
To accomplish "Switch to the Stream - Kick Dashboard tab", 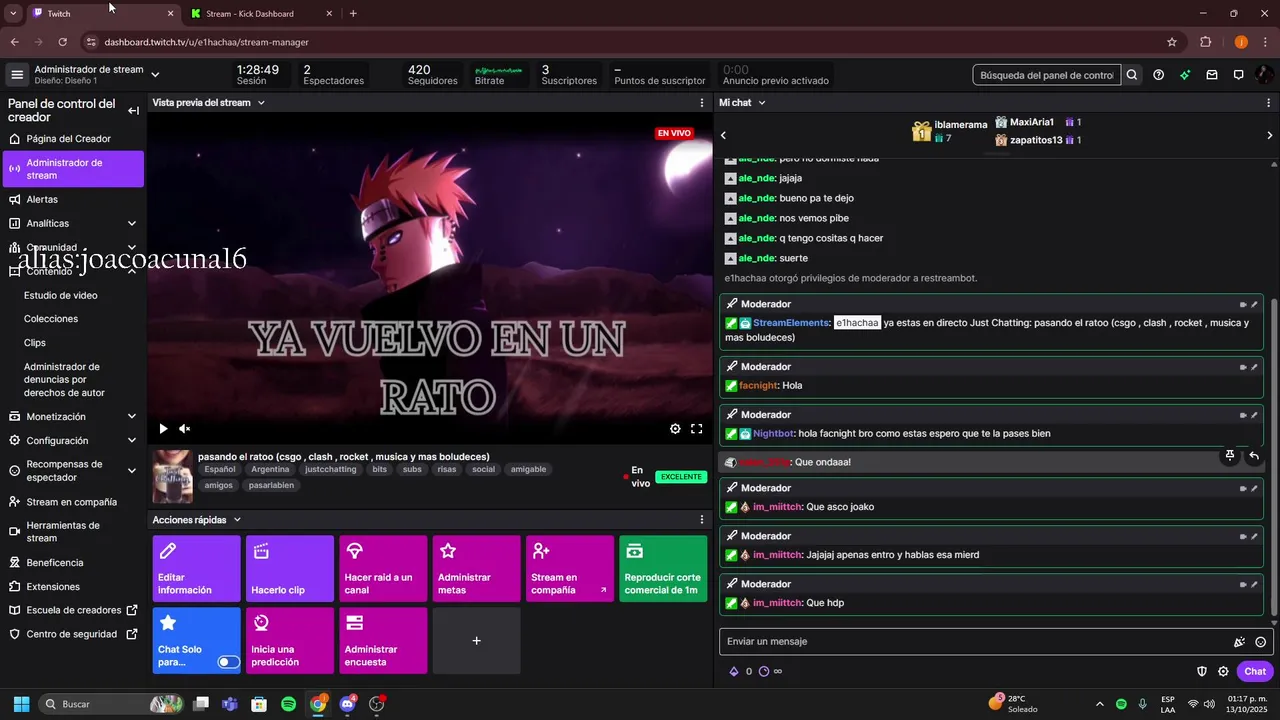I will pyautogui.click(x=262, y=14).
